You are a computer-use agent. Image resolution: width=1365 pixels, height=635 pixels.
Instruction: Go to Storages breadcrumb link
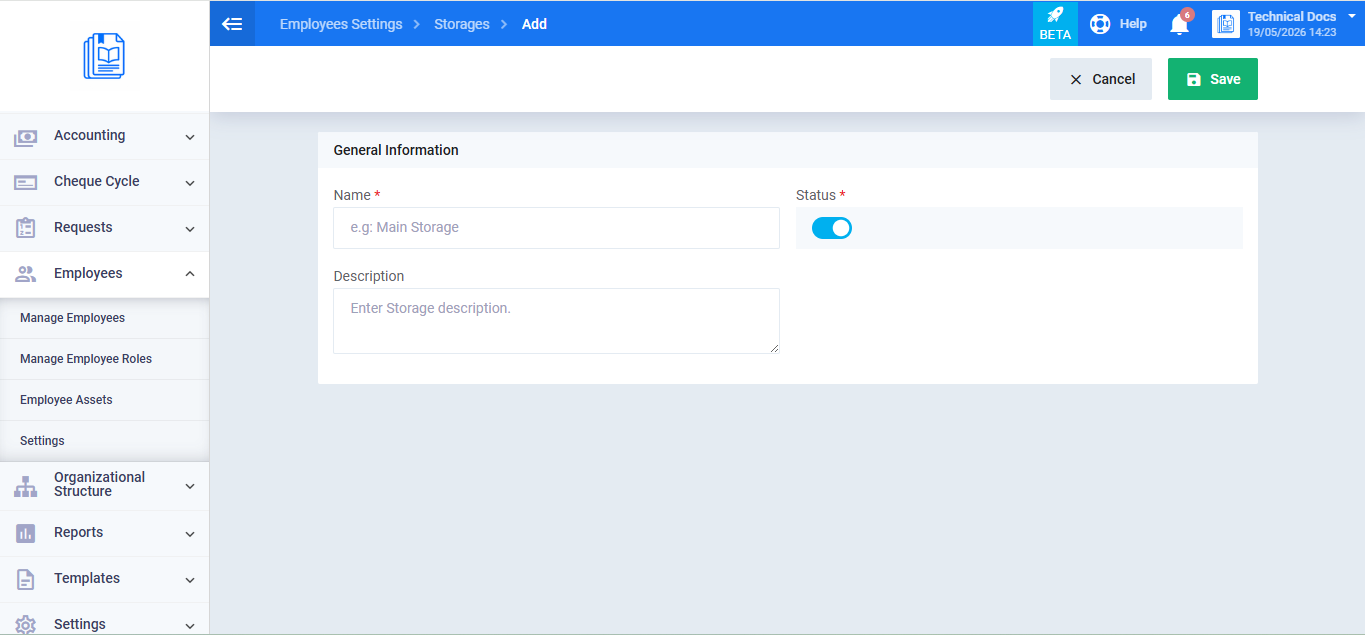click(462, 24)
